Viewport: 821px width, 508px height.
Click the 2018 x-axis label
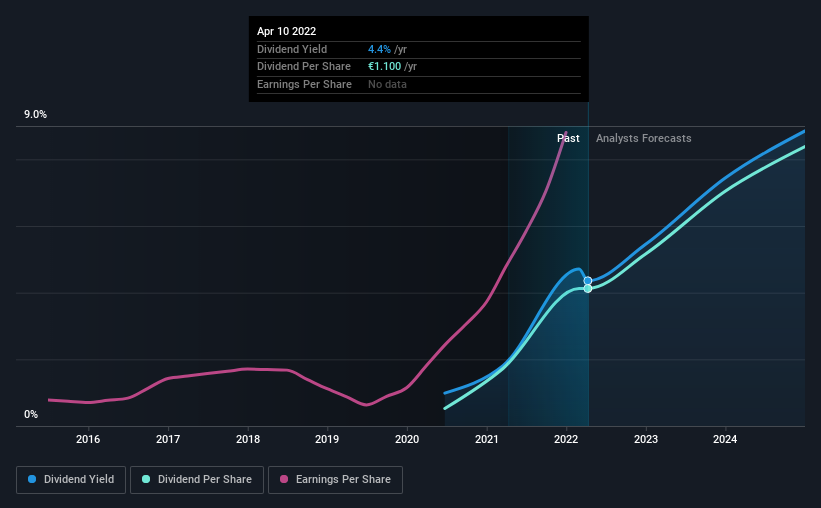[248, 439]
